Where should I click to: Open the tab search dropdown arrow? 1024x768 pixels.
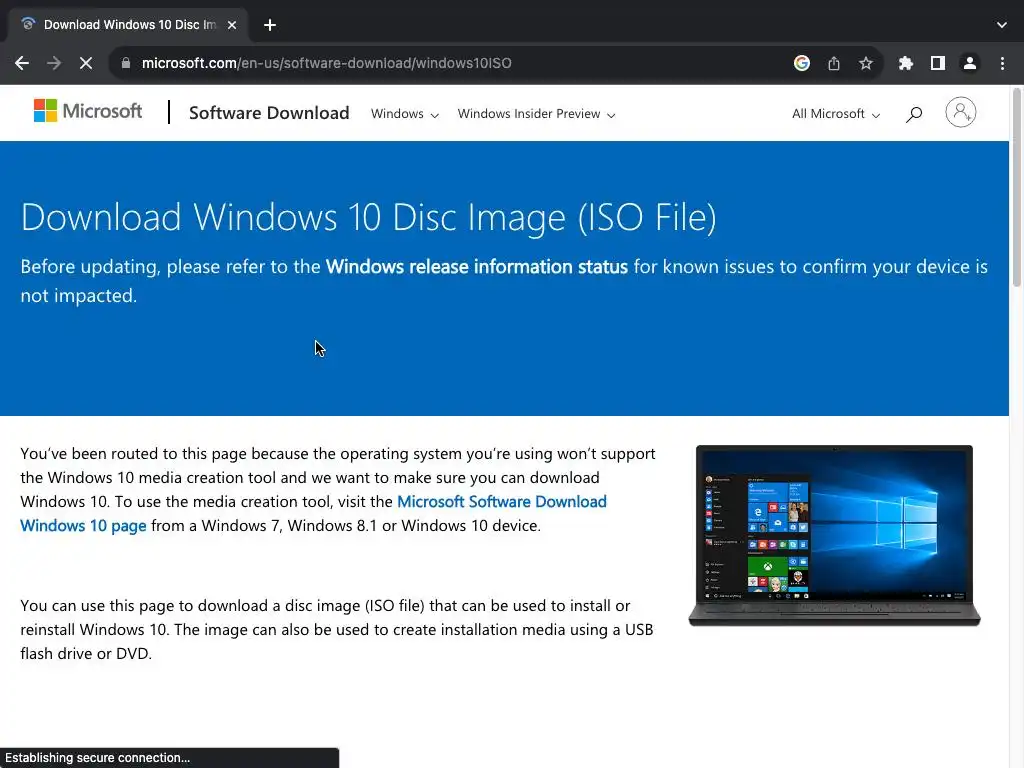tap(1001, 25)
